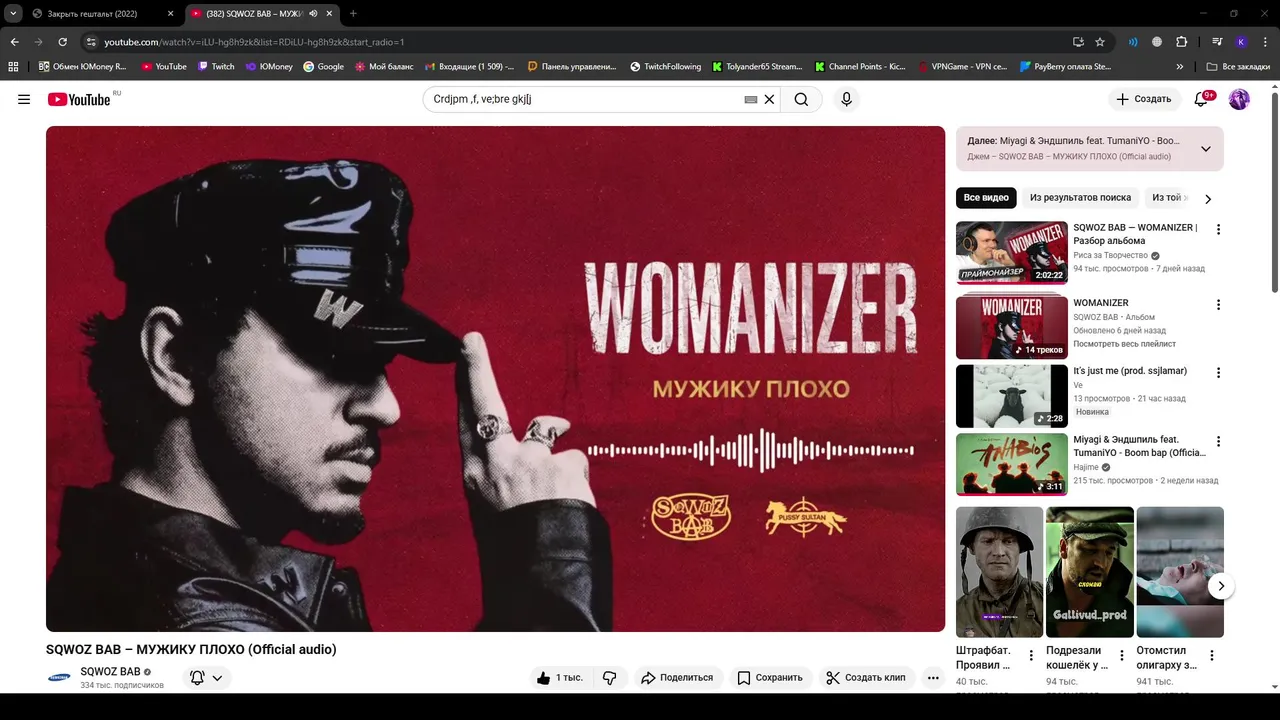
Task: Open Chrome three-dot menu
Action: pos(1265,42)
